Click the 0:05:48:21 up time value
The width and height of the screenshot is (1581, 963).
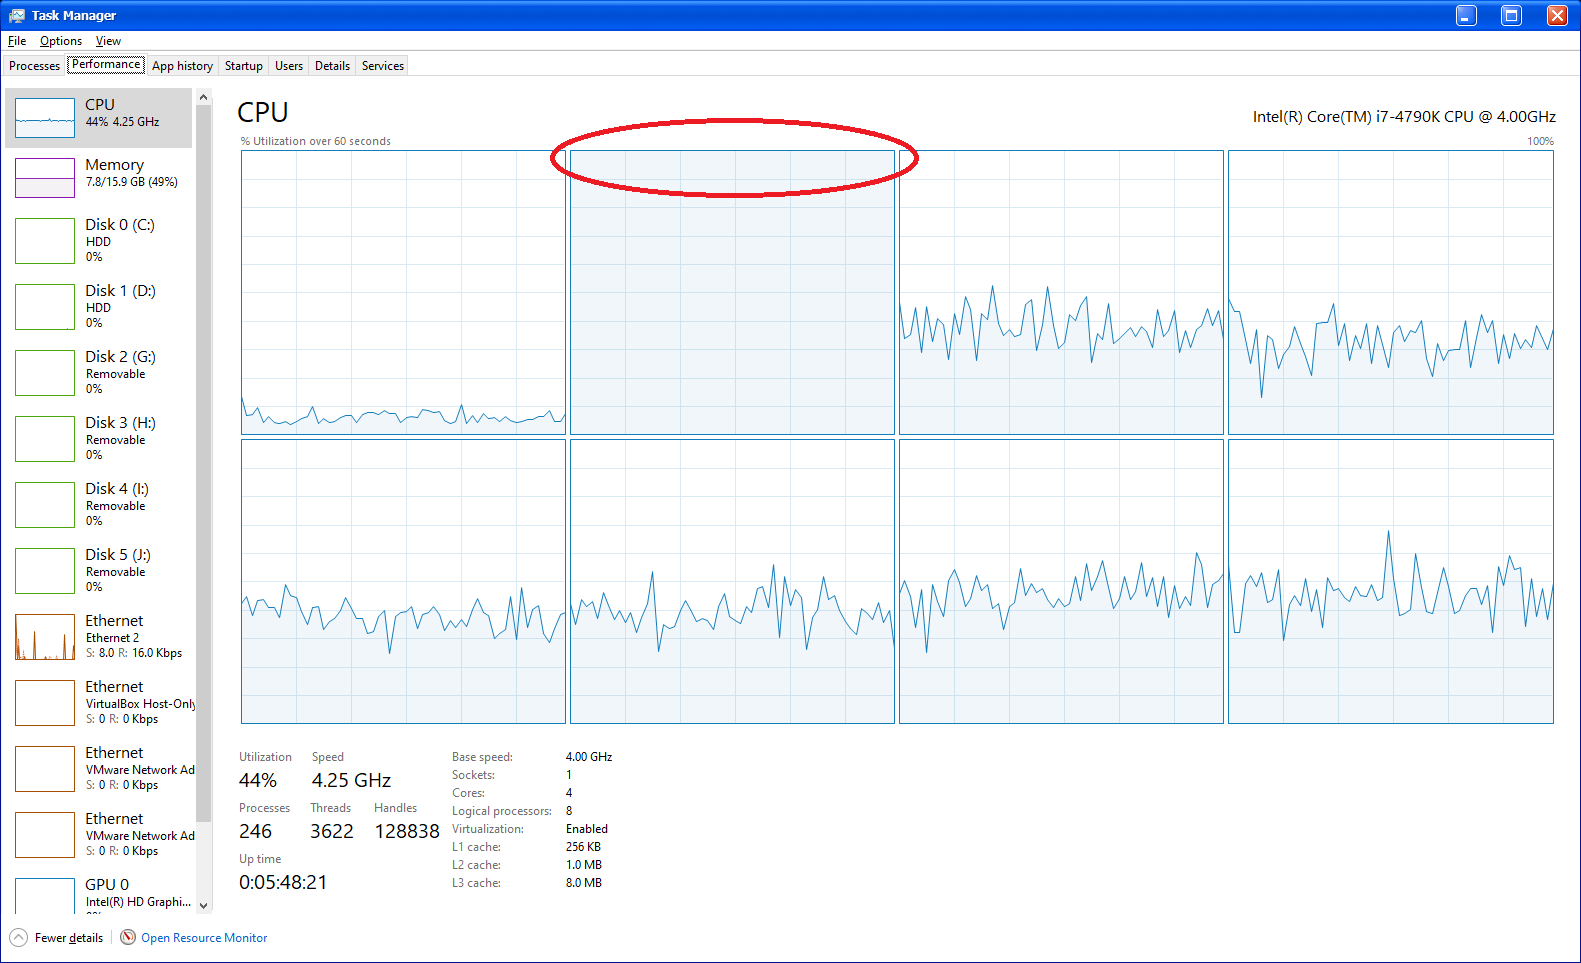click(283, 882)
